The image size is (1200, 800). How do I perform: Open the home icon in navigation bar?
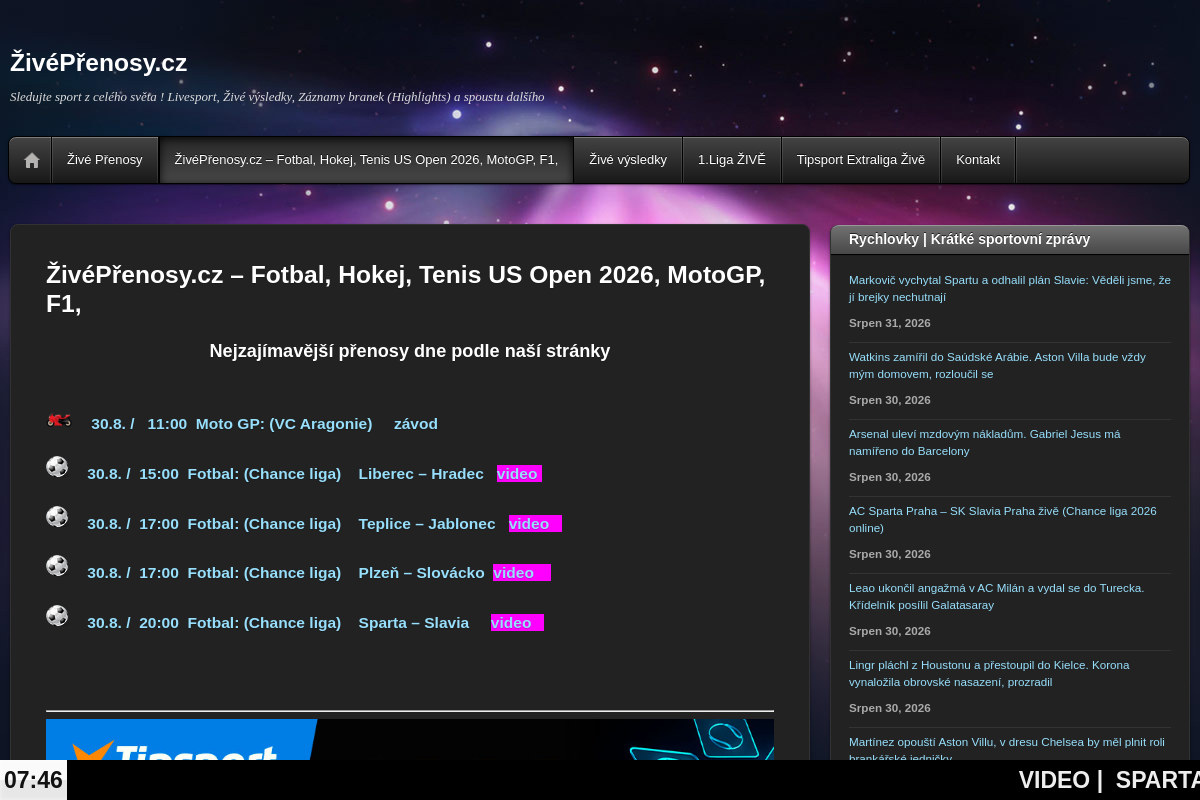31,160
